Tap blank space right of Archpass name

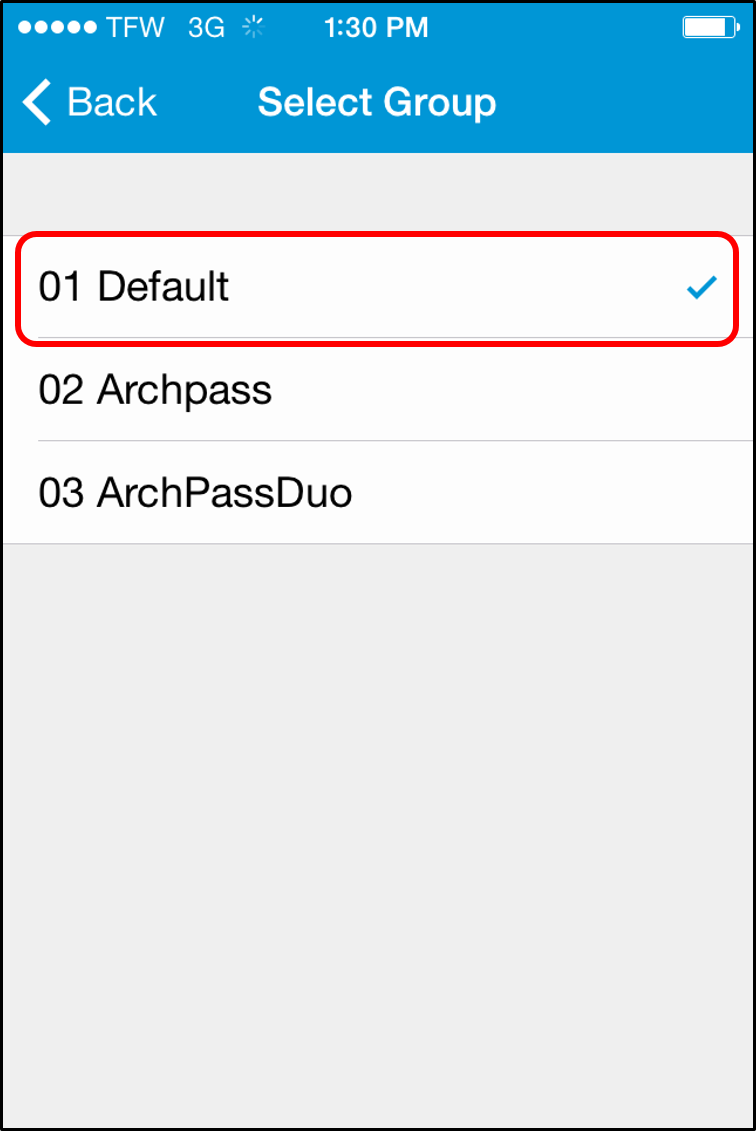pyautogui.click(x=512, y=390)
